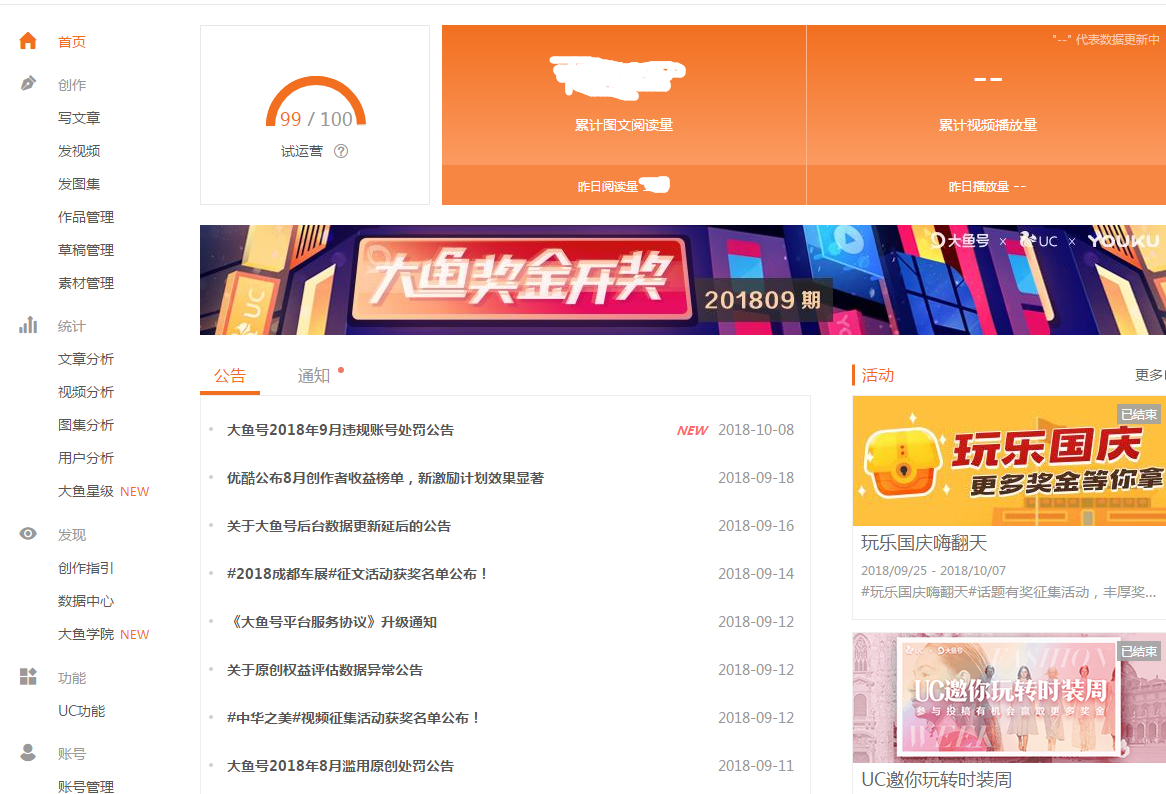The width and height of the screenshot is (1166, 794).
Task: Open 作品管理 in the sidebar
Action: (x=86, y=217)
